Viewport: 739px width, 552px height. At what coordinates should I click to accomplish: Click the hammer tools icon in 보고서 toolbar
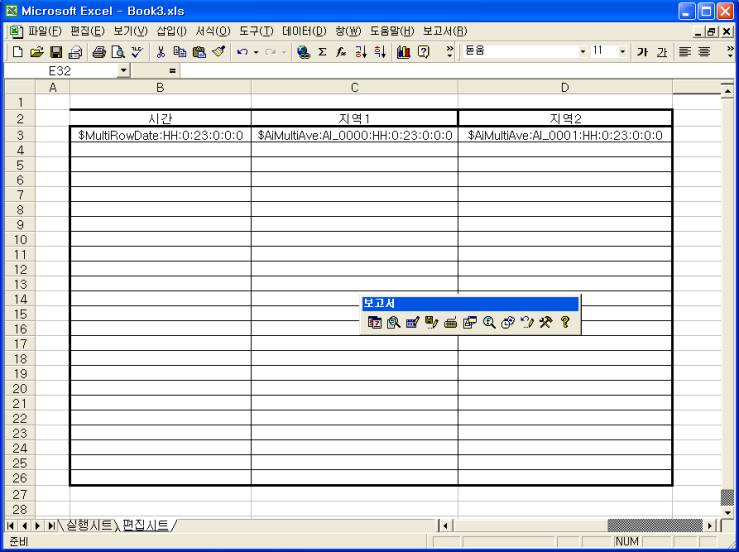point(546,322)
